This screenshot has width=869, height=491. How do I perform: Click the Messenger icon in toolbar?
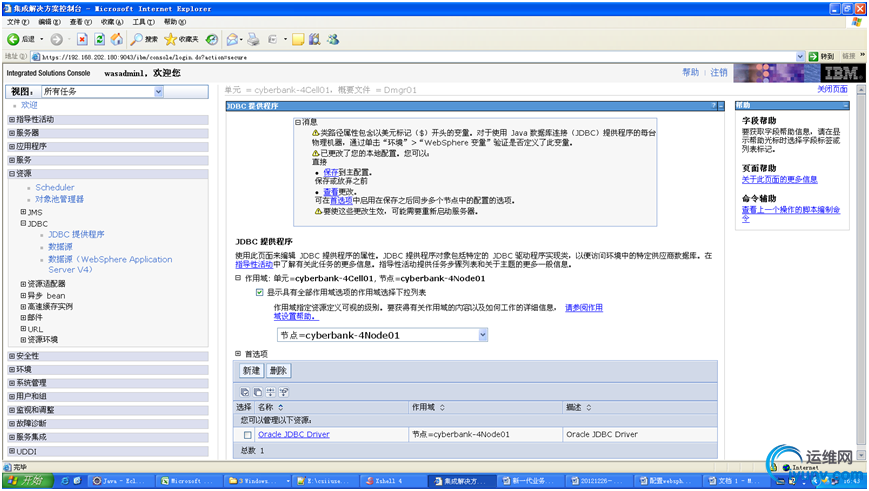click(x=333, y=39)
